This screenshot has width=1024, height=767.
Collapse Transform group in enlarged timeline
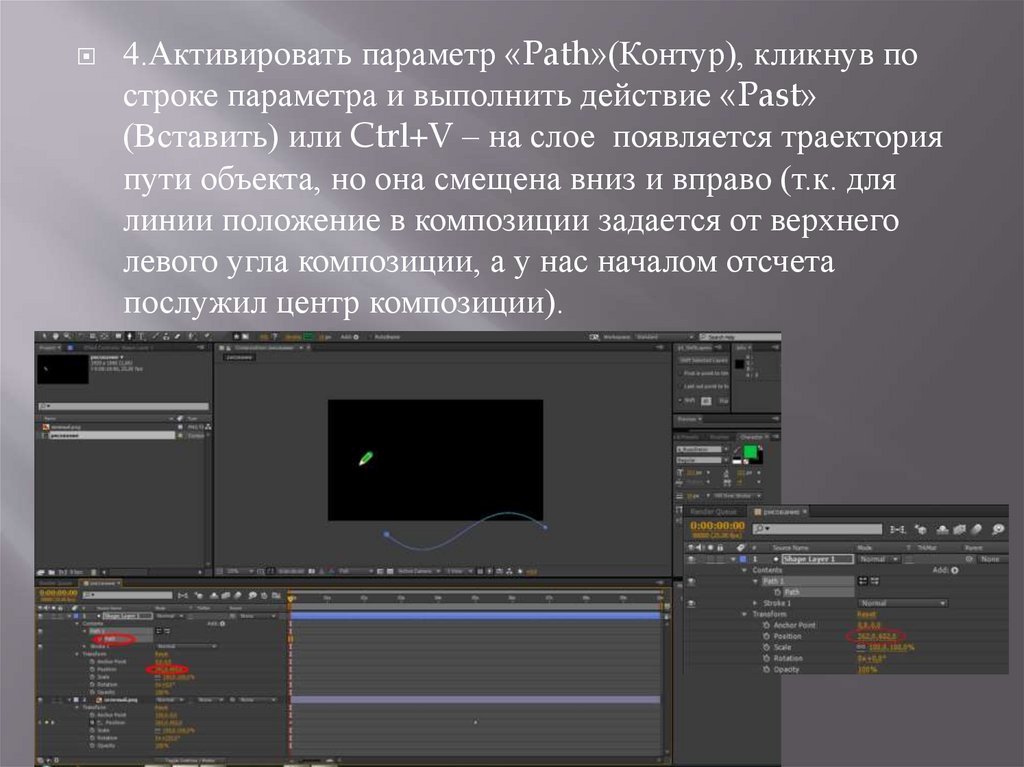coord(744,614)
